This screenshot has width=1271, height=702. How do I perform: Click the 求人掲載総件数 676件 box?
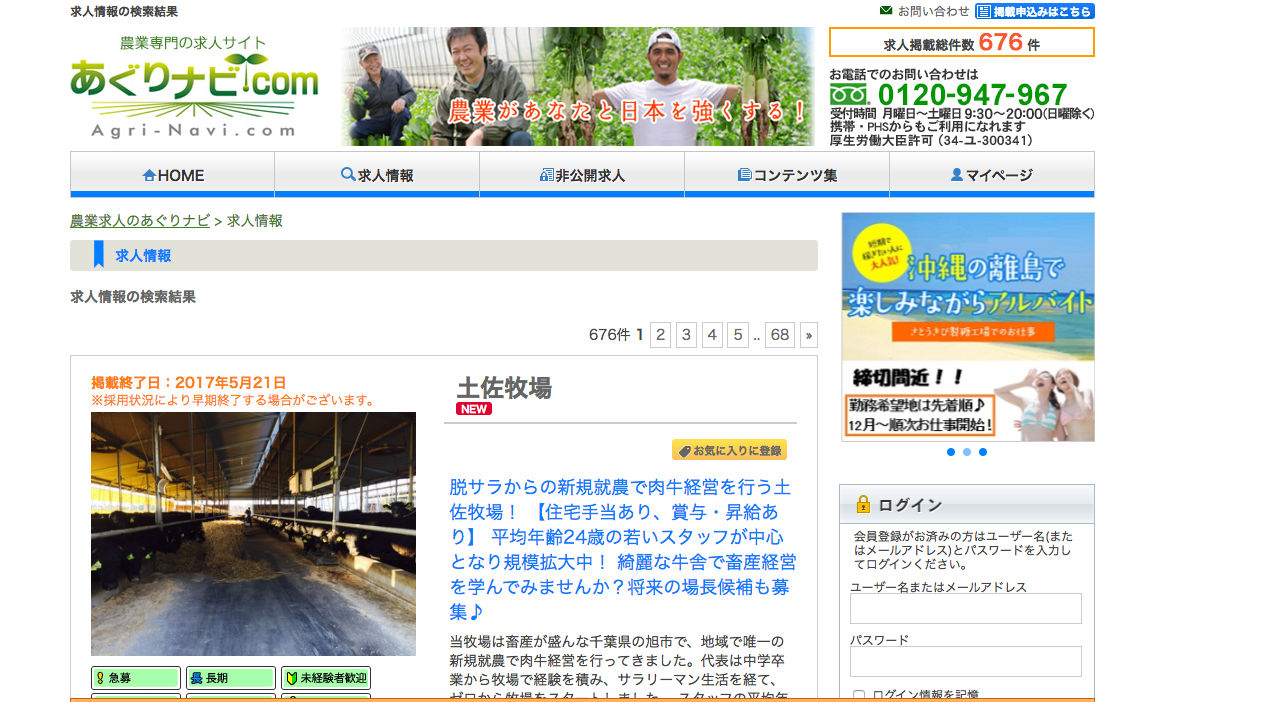coord(962,42)
